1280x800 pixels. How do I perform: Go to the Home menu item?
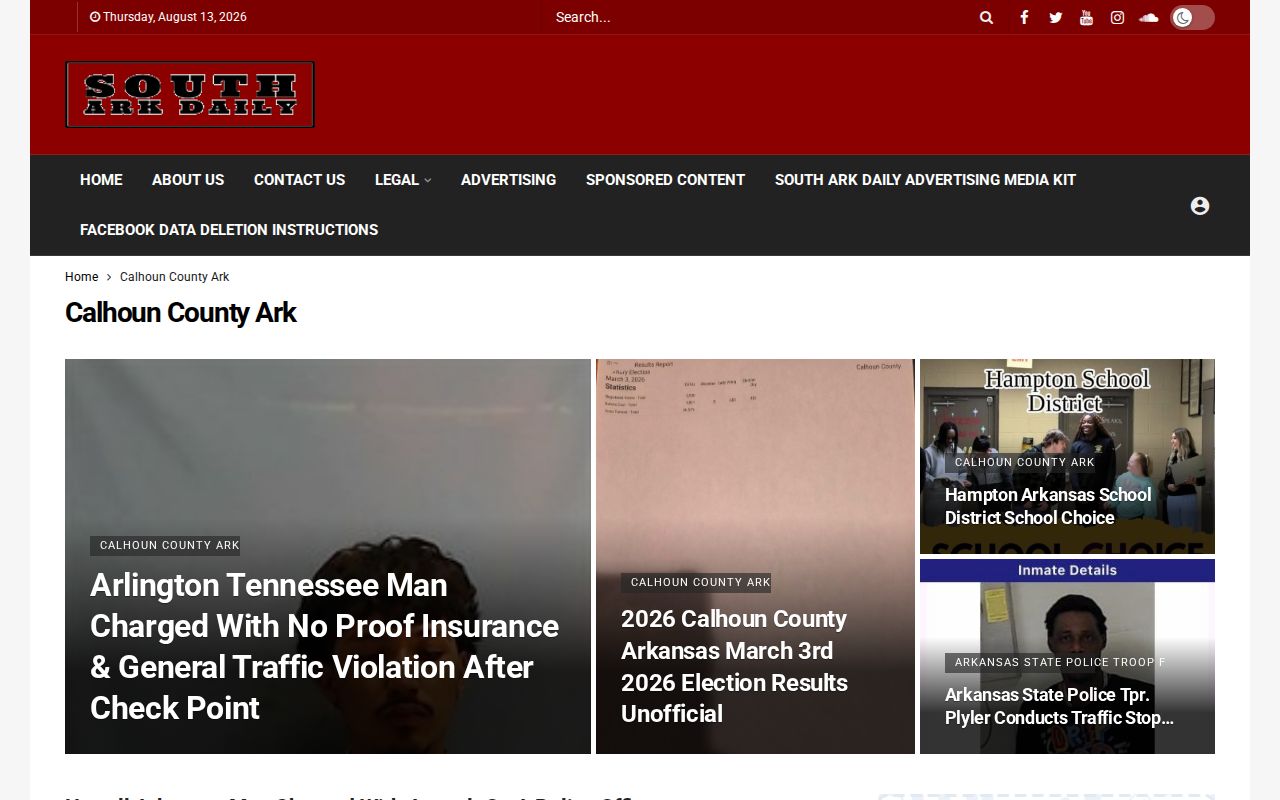(x=101, y=180)
